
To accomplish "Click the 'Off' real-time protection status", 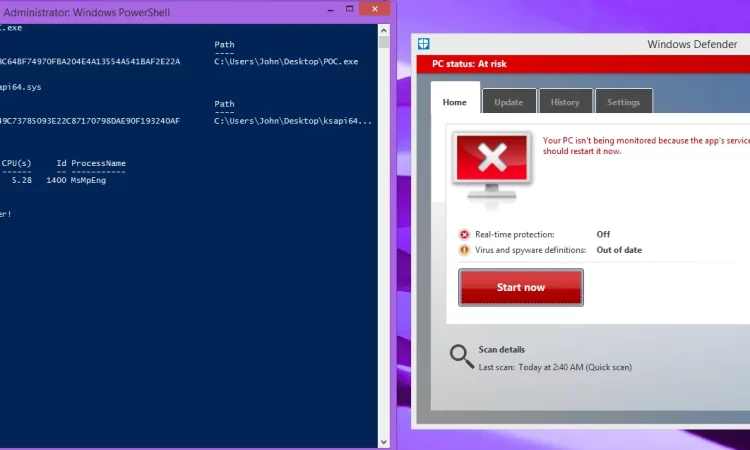I will (x=603, y=234).
